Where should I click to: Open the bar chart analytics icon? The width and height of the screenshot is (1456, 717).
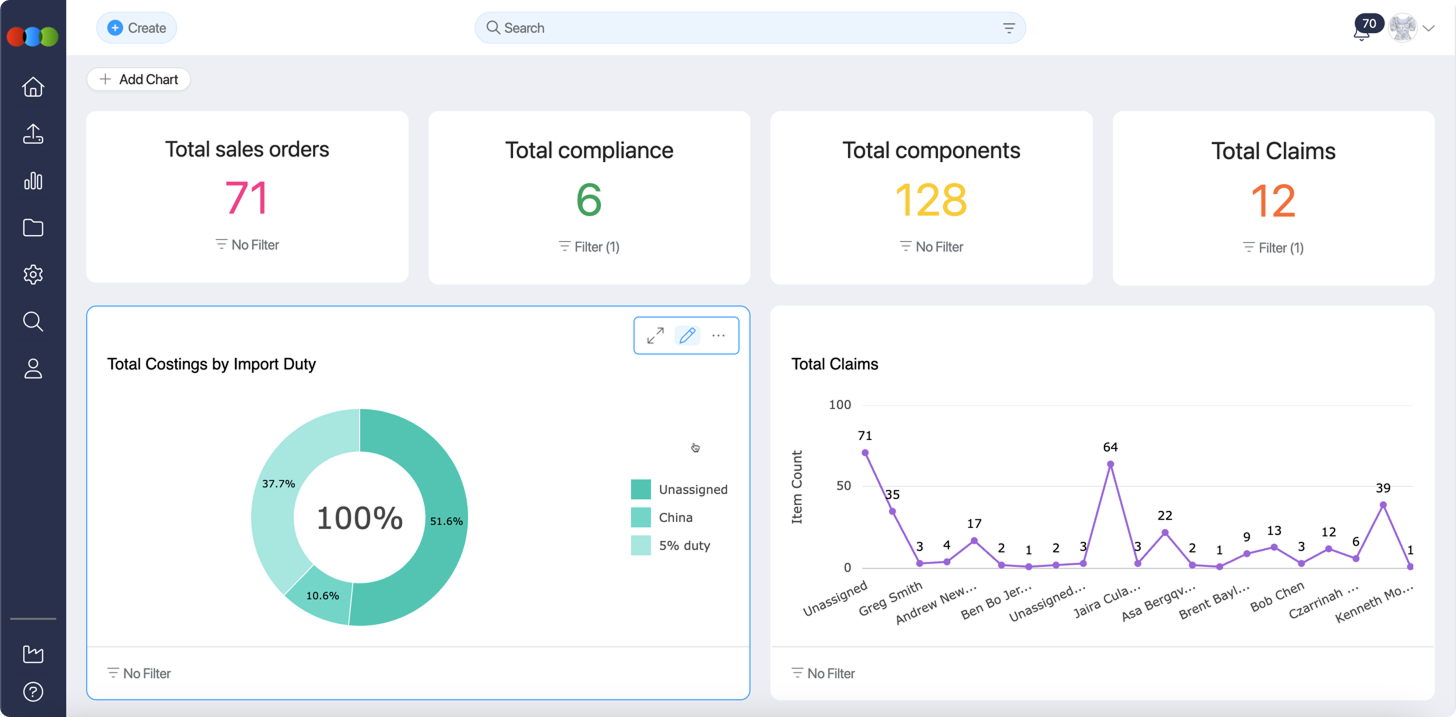(33, 181)
